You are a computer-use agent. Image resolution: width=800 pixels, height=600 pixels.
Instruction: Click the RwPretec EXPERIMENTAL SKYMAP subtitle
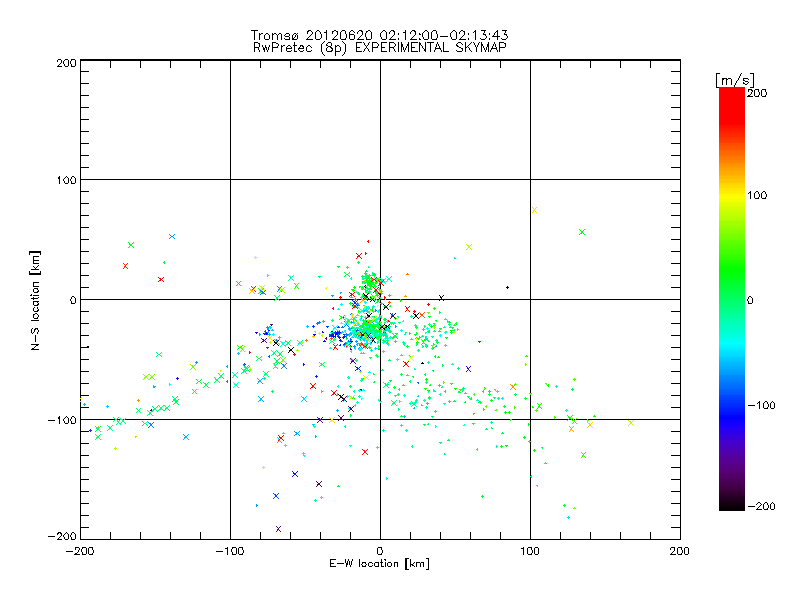(x=379, y=47)
